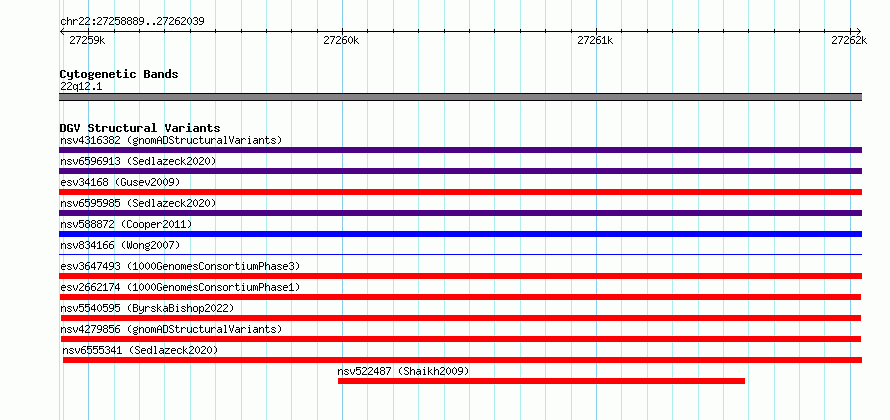Click the right arrowhead of the ruler

click(859, 32)
